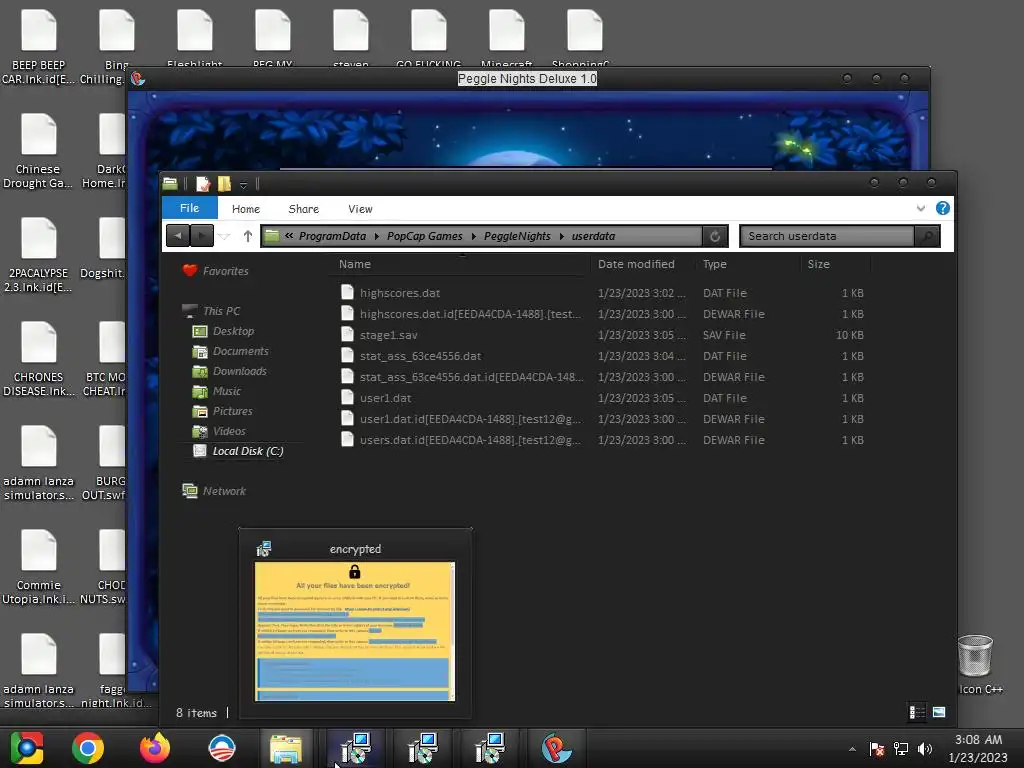The width and height of the screenshot is (1024, 768).
Task: Click PopCap Games in the address breadcrumb
Action: pyautogui.click(x=424, y=236)
